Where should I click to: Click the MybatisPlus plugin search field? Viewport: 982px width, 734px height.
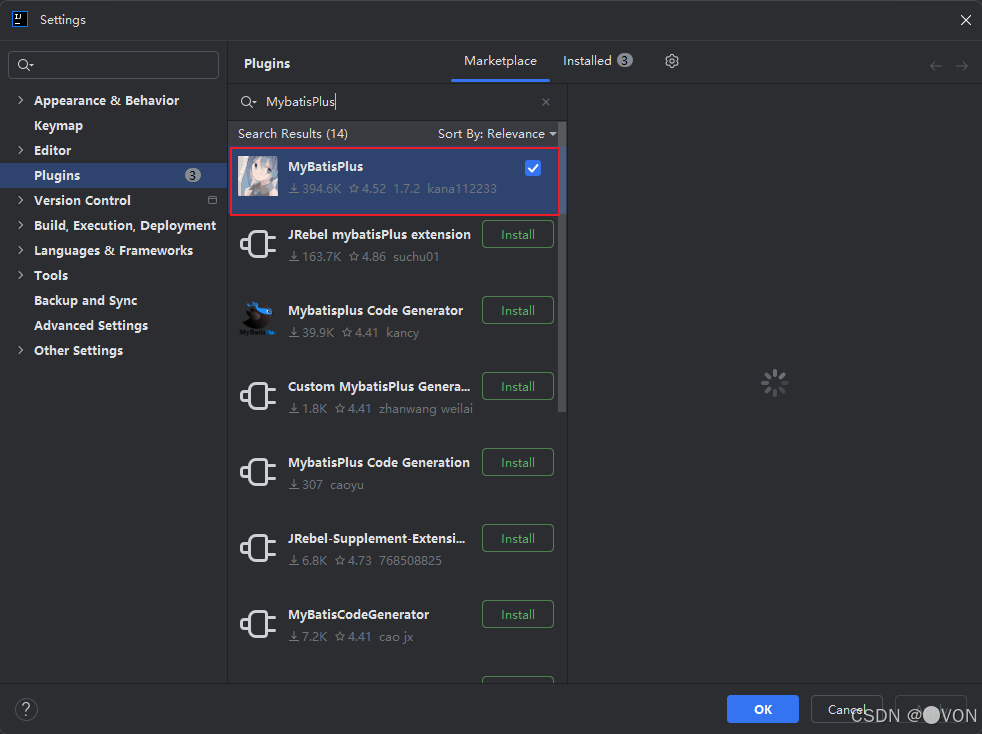pyautogui.click(x=396, y=102)
